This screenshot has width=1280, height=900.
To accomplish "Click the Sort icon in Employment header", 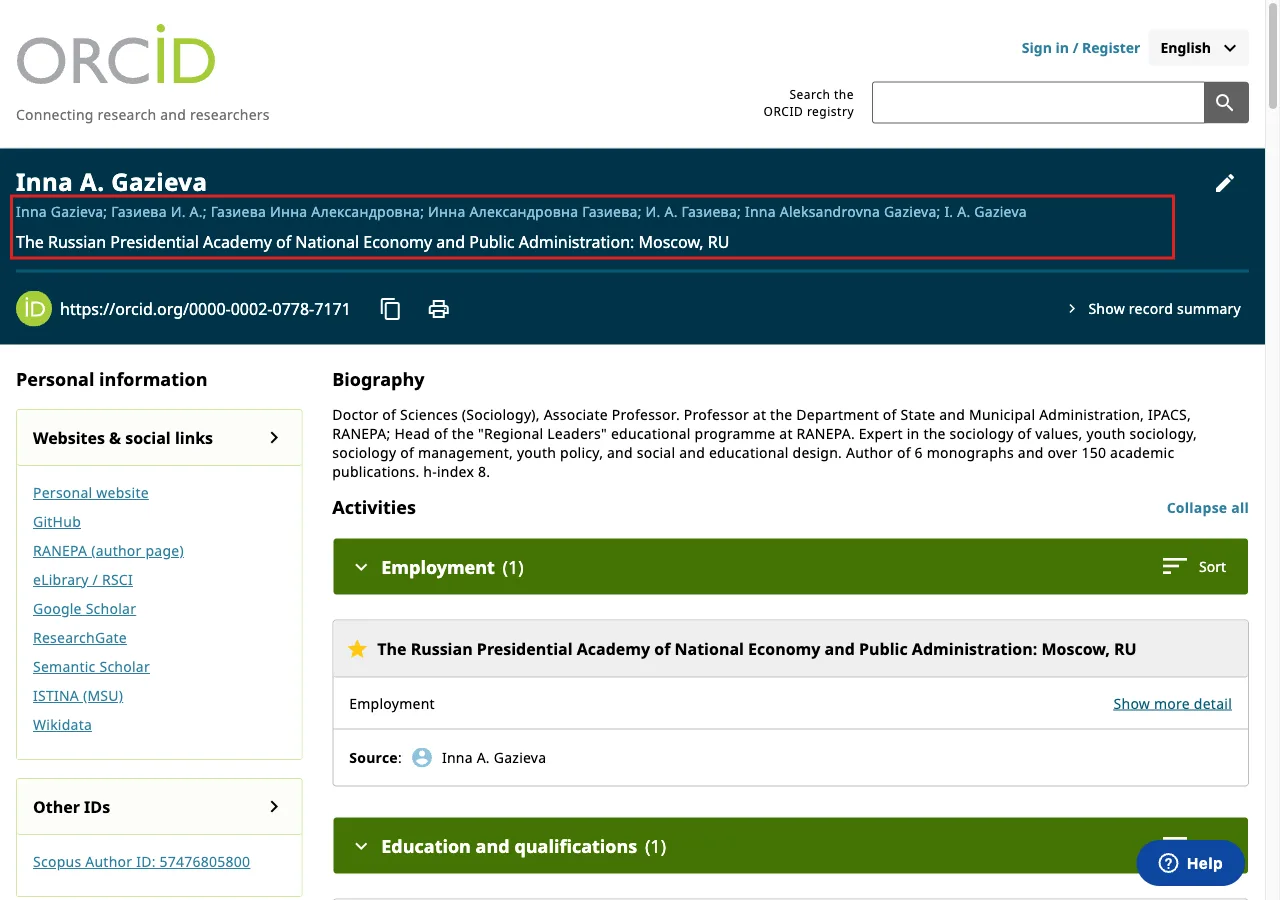I will 1175,567.
